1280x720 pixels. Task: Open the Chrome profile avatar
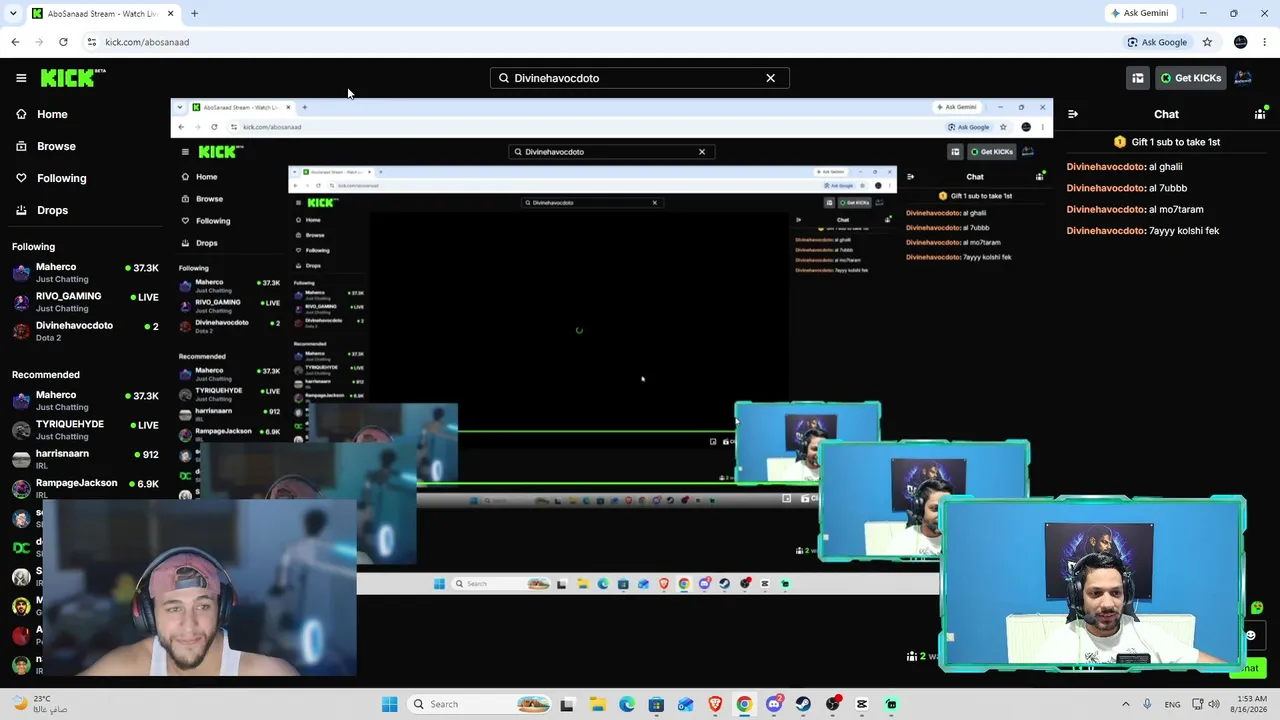click(1241, 42)
